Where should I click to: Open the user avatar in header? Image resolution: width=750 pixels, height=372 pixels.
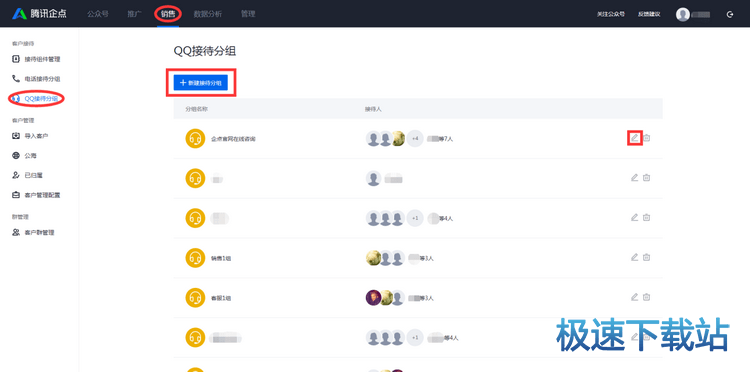tap(683, 14)
